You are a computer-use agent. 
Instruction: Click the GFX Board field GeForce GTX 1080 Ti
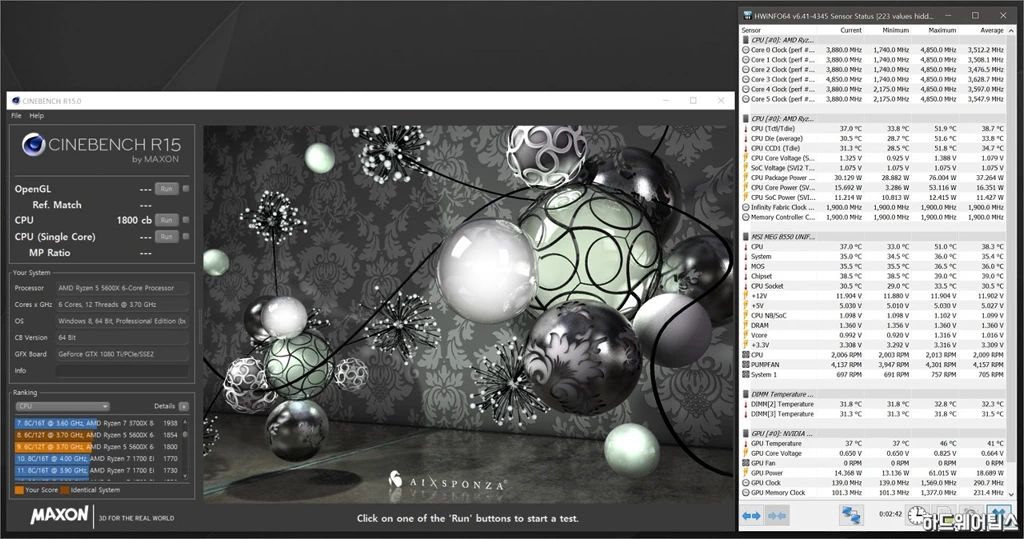pos(122,354)
